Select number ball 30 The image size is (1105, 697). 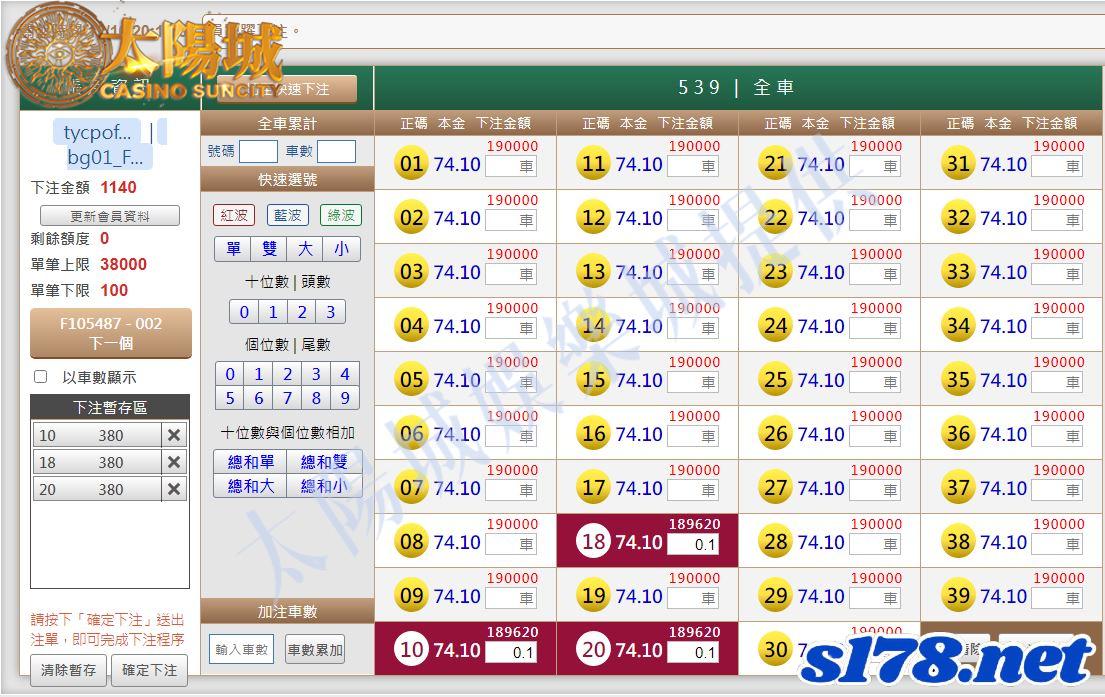tap(776, 649)
